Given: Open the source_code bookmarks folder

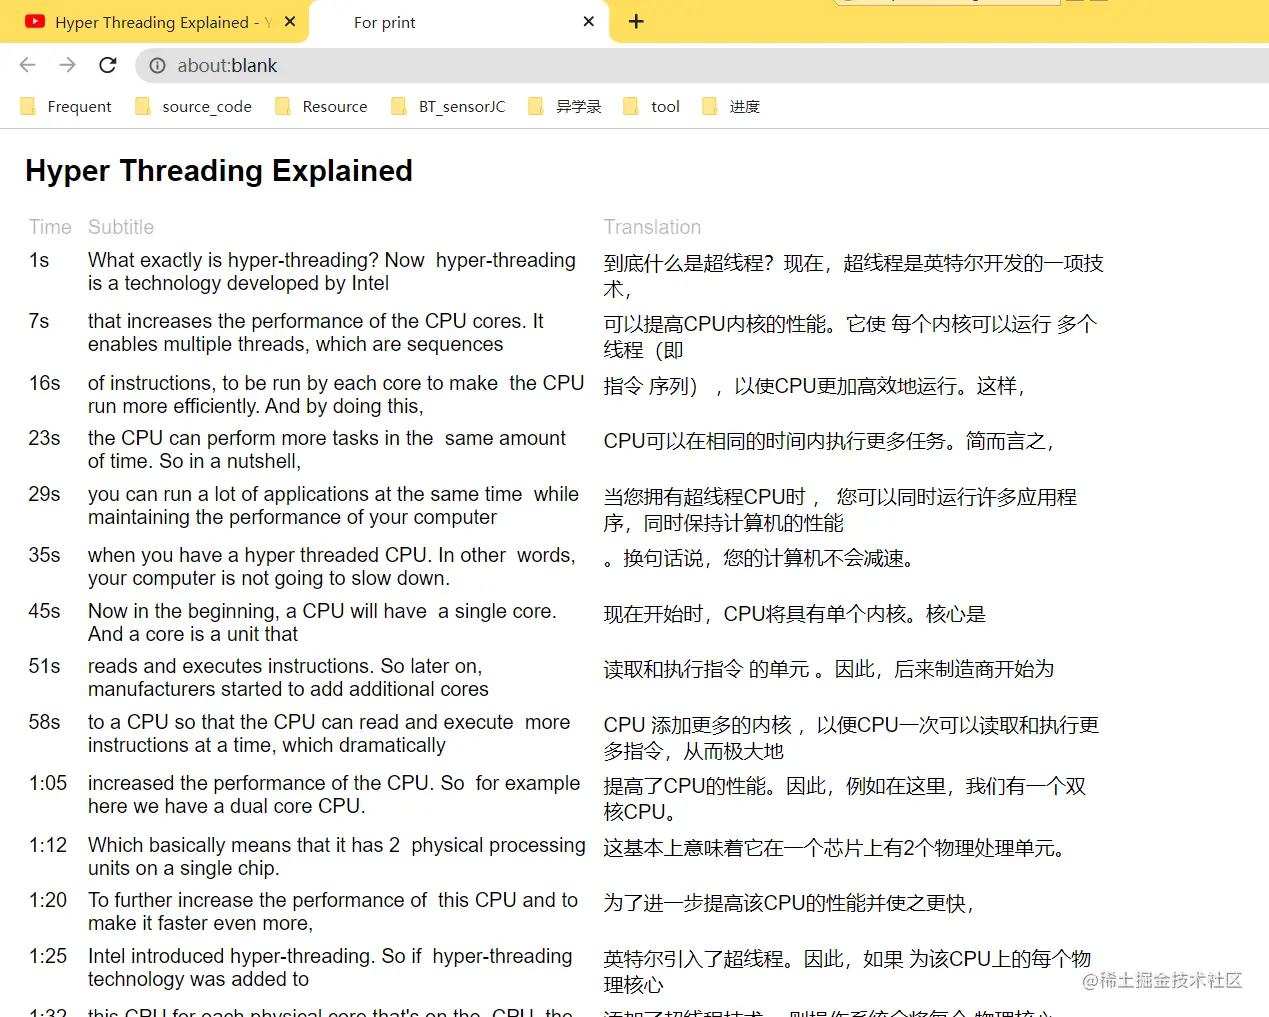Looking at the screenshot, I should (x=193, y=106).
